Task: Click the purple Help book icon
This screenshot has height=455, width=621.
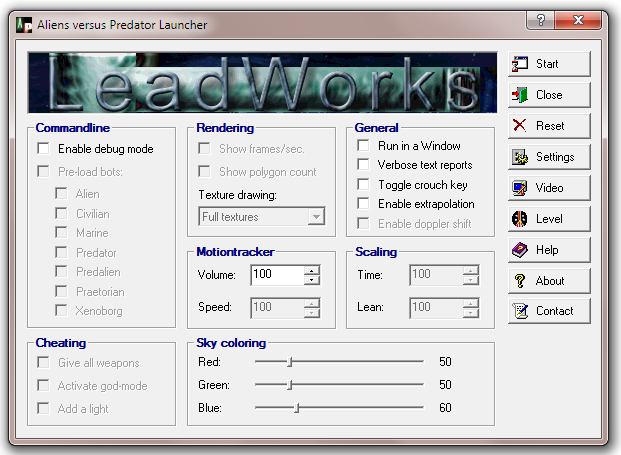Action: pos(520,250)
